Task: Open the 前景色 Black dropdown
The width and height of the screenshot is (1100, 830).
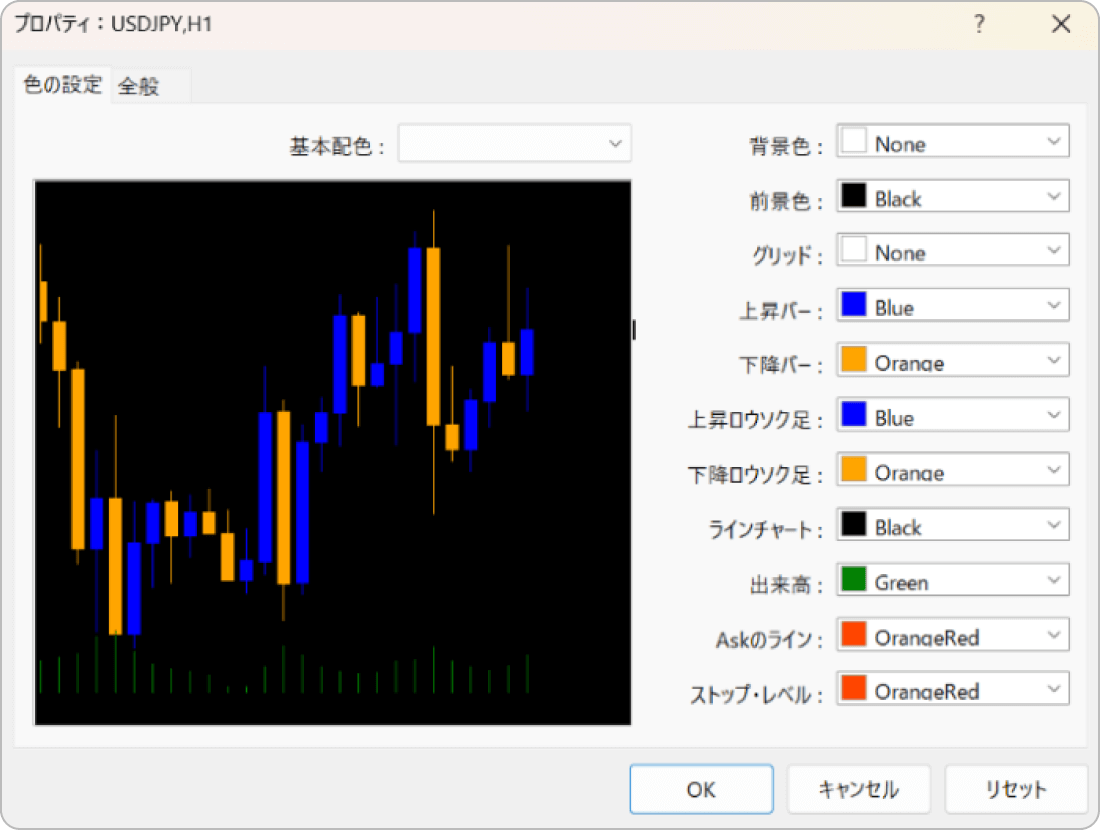Action: click(x=952, y=196)
